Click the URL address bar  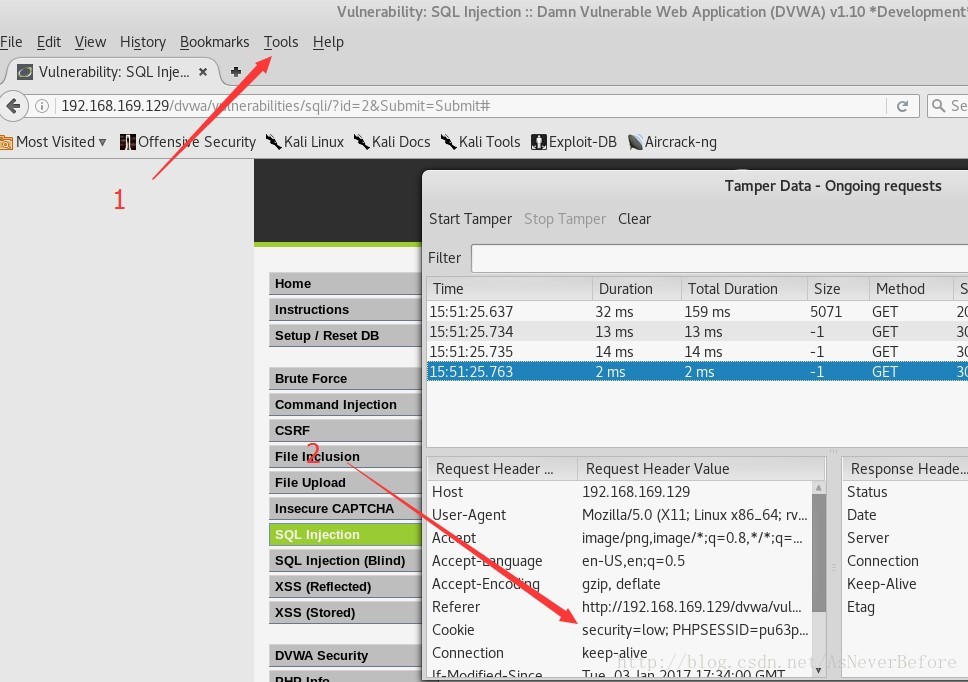pos(469,106)
